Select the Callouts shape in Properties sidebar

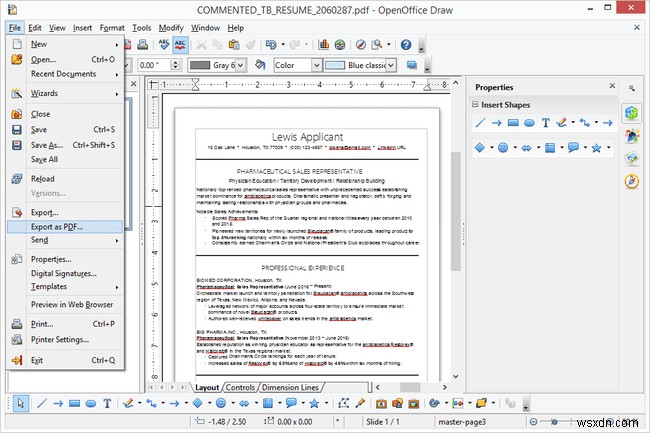(x=573, y=148)
